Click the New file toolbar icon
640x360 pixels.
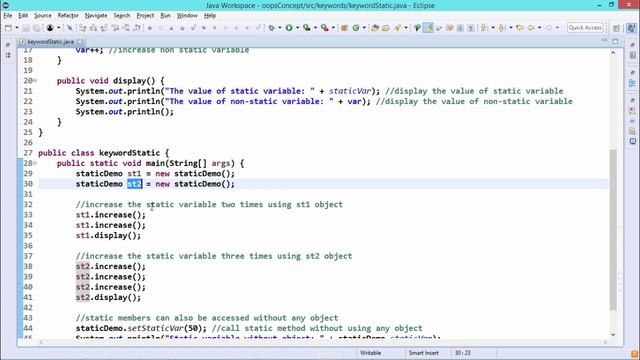(8, 28)
